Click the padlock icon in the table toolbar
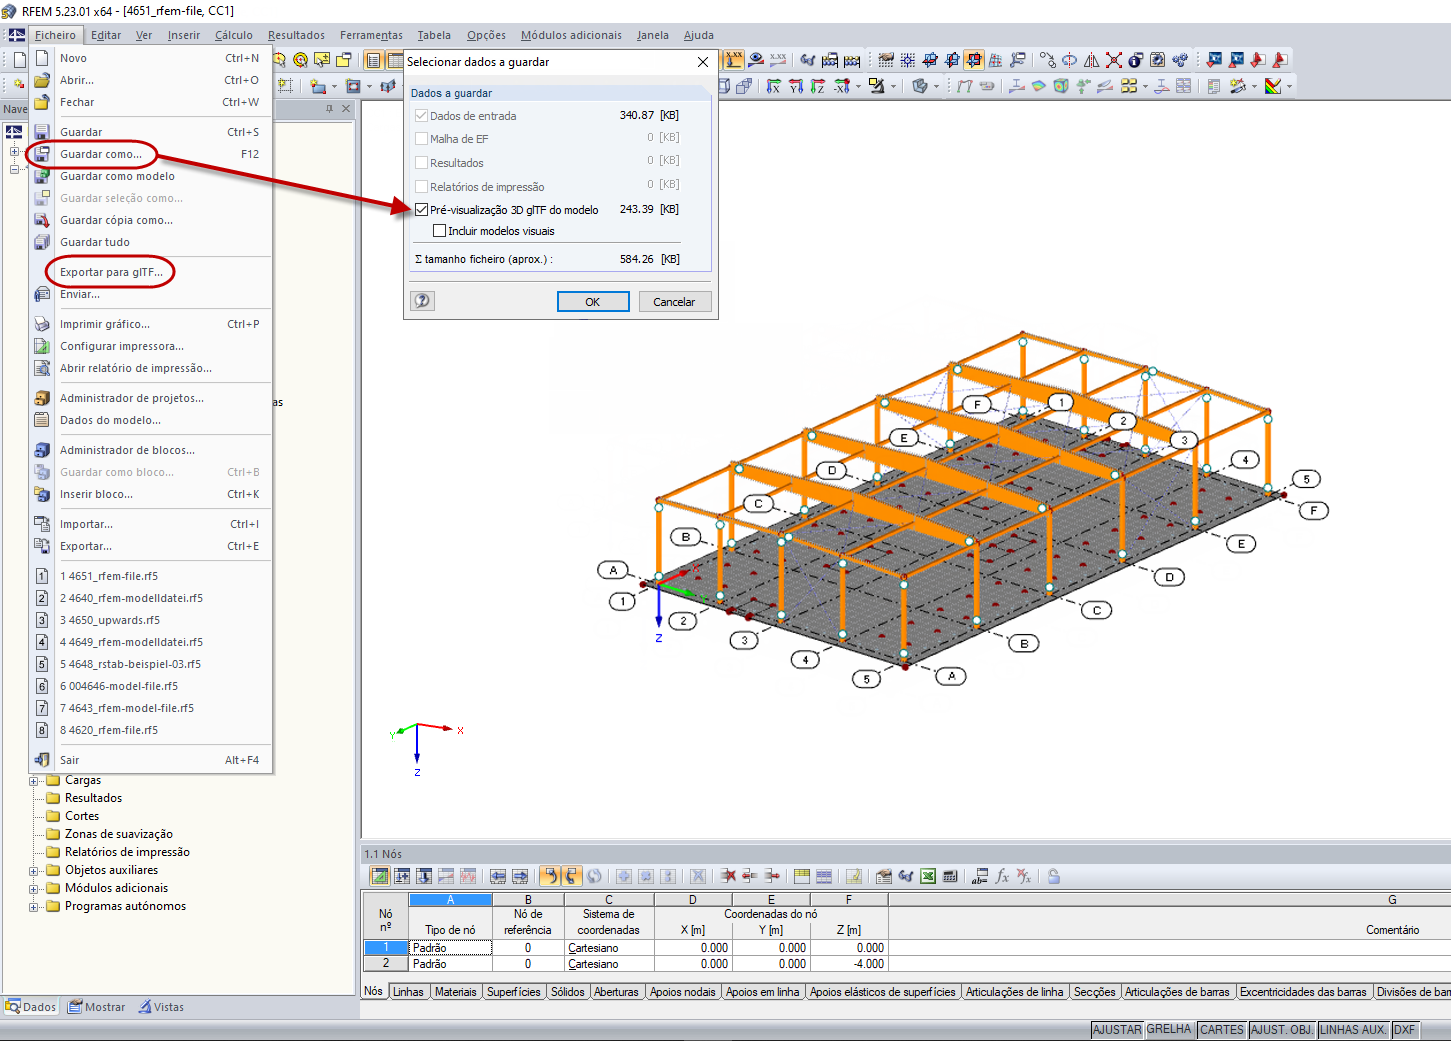Viewport: 1451px width, 1041px height. (x=1054, y=876)
